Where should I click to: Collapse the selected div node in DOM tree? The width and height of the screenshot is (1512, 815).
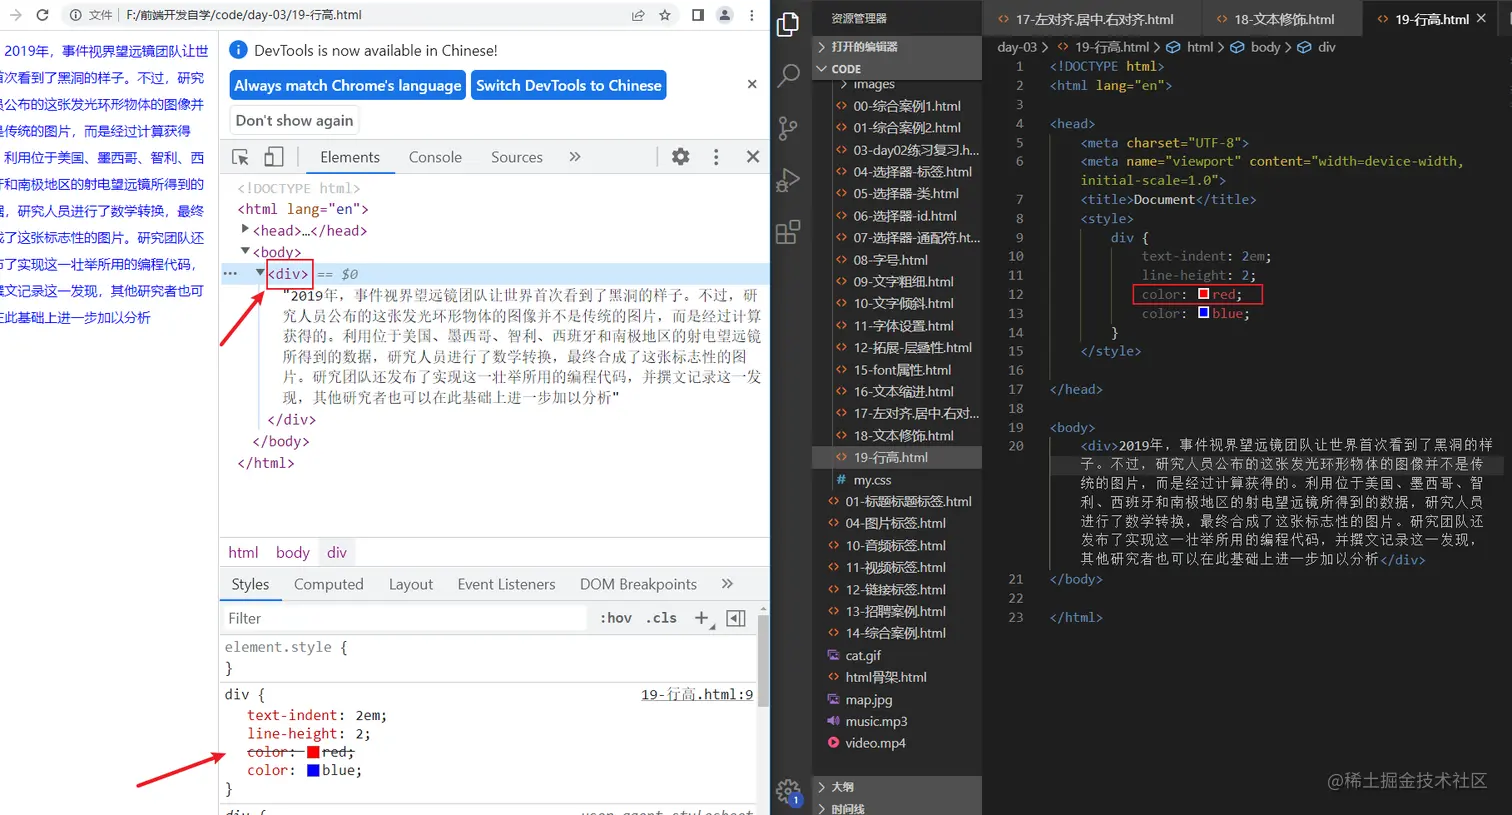coord(260,272)
